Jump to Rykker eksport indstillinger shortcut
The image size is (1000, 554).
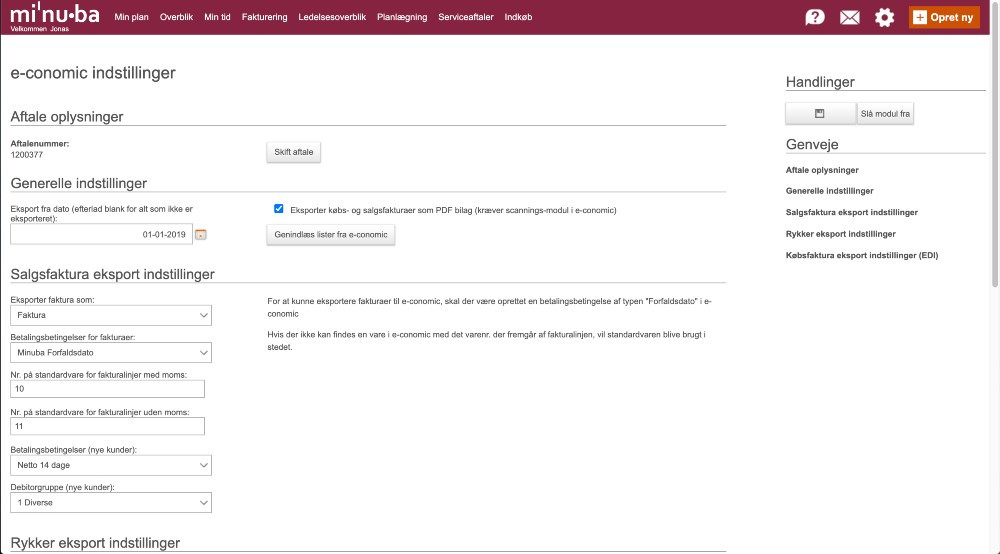point(840,234)
